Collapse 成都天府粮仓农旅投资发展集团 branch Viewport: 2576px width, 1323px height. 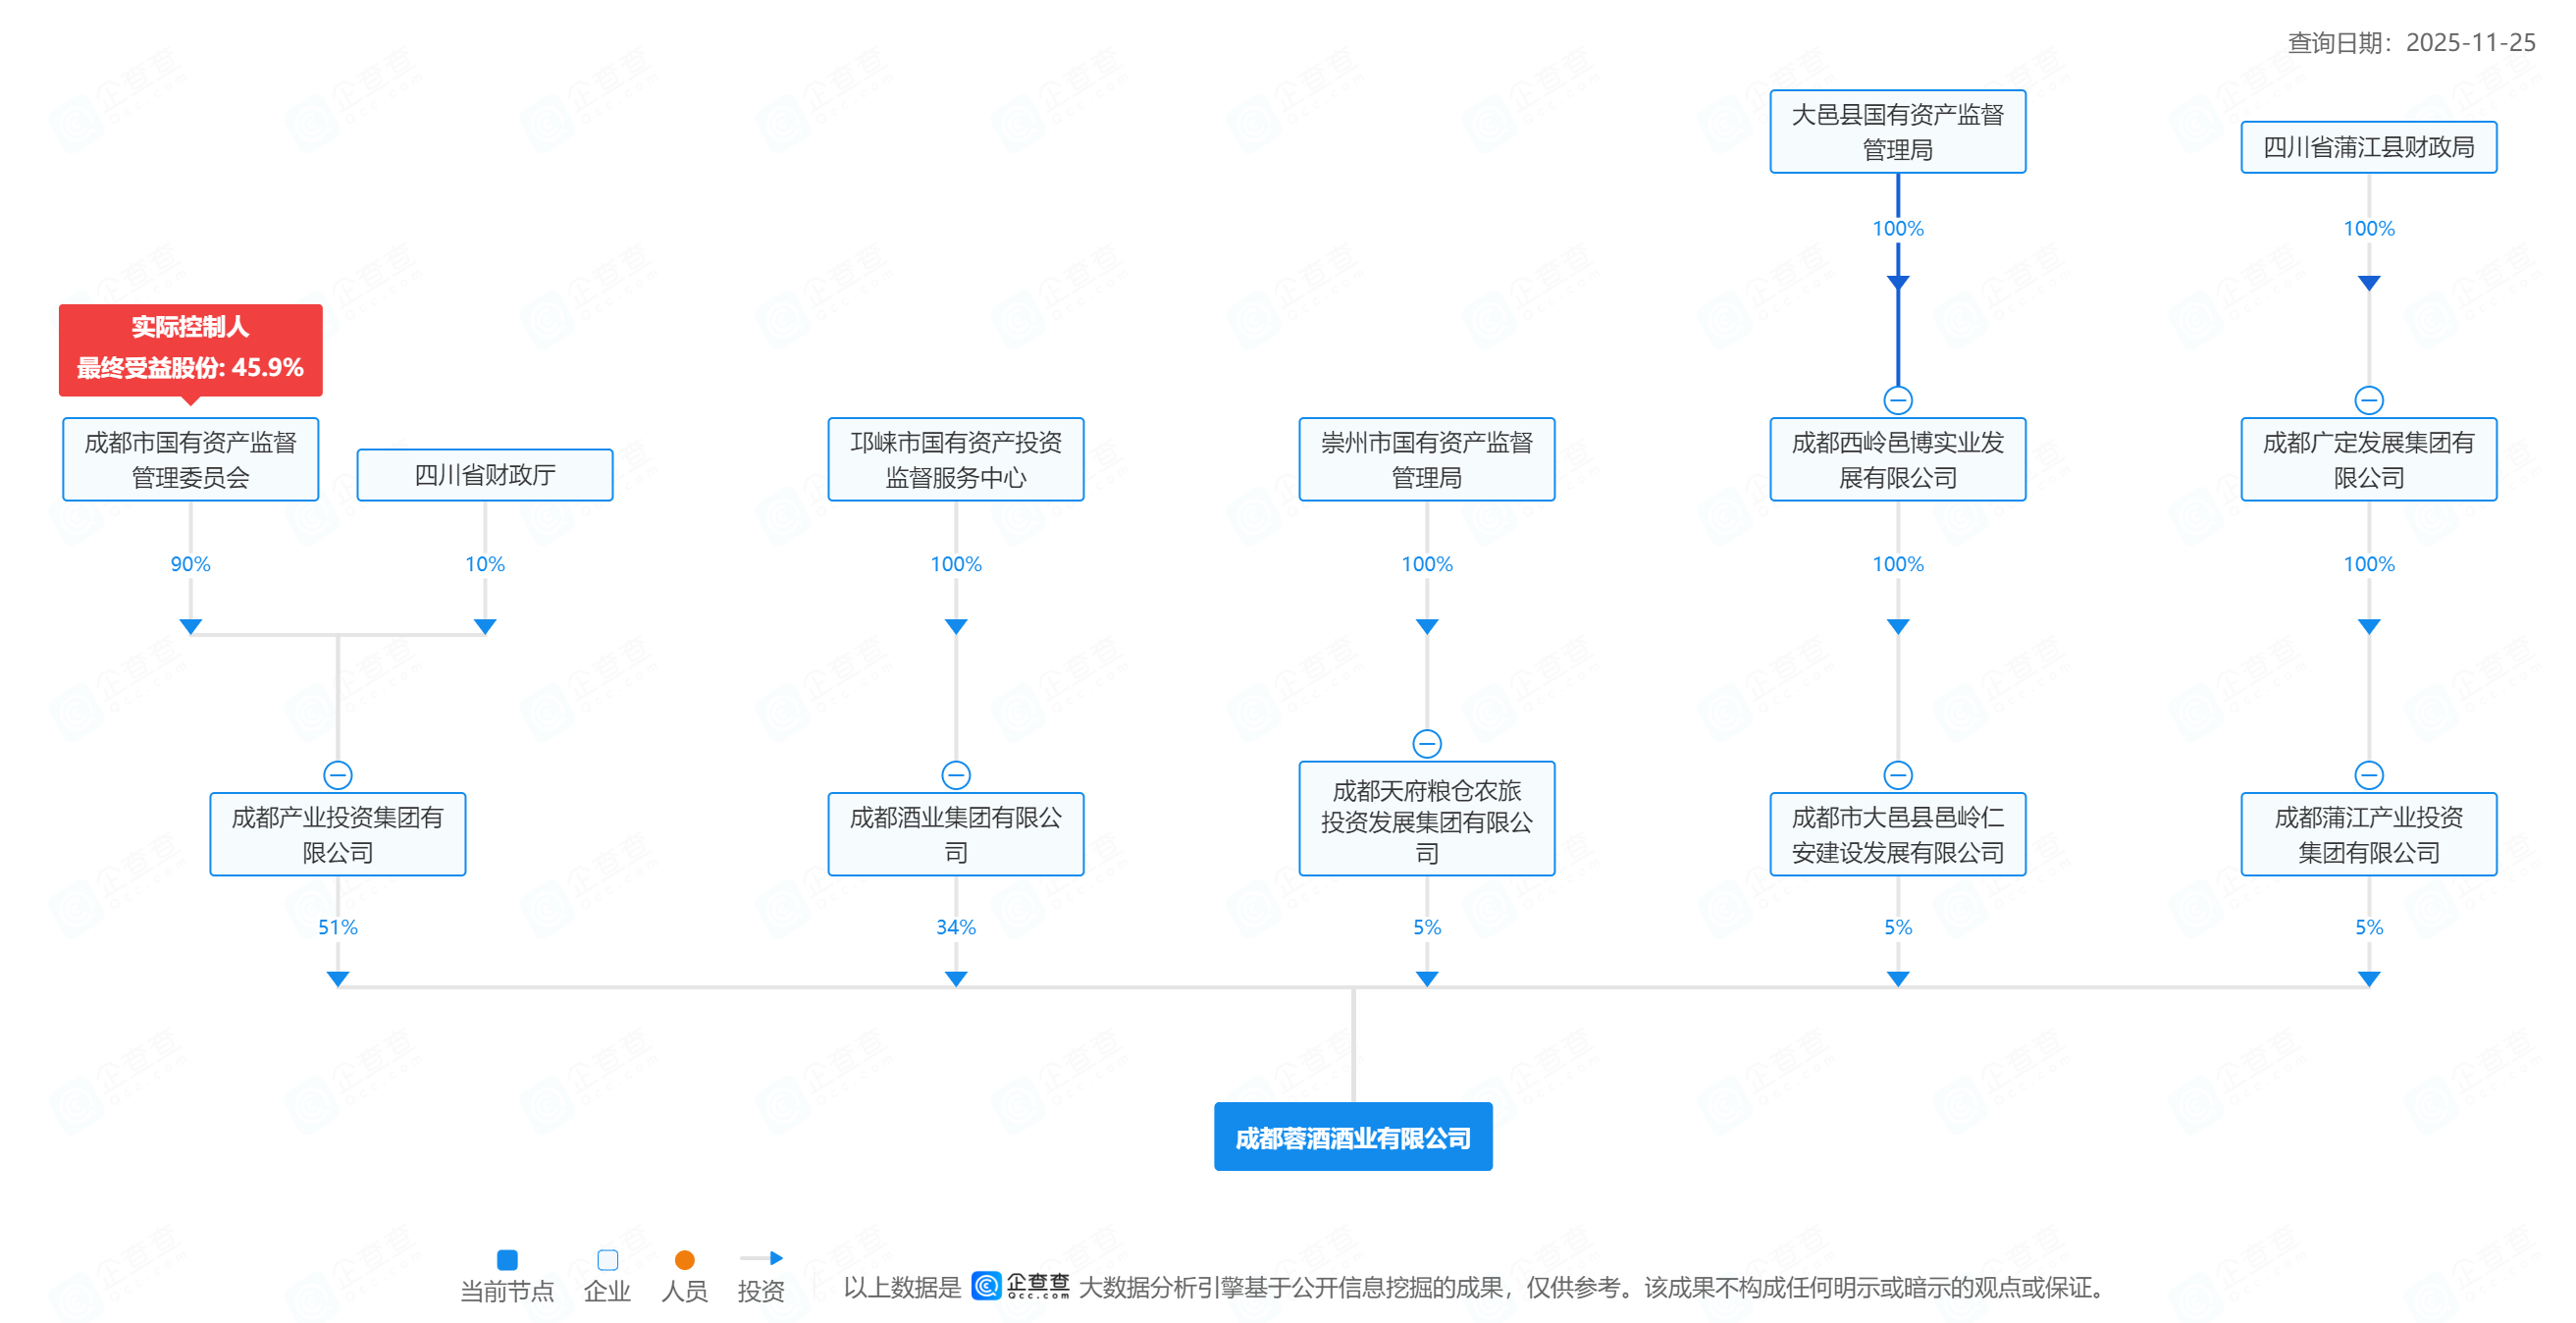pyautogui.click(x=1427, y=744)
